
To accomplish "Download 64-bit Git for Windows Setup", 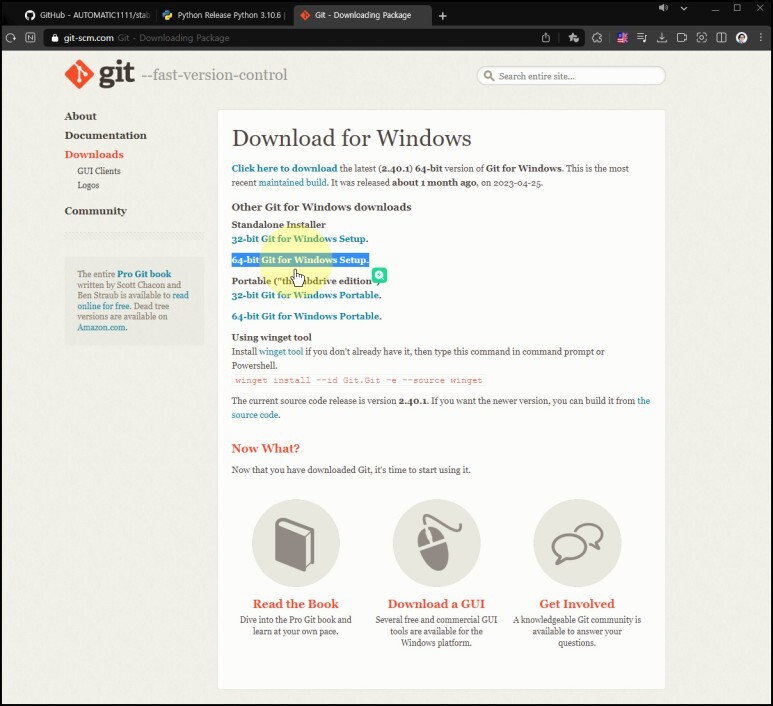I will (300, 260).
